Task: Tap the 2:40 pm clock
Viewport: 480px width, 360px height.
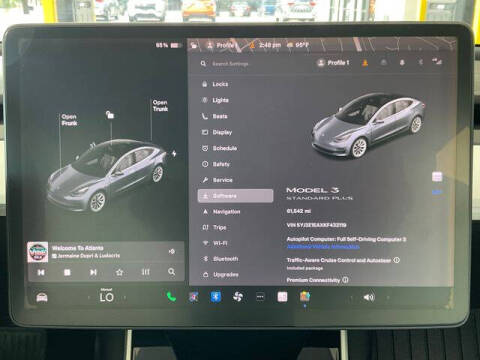Action: (x=270, y=45)
